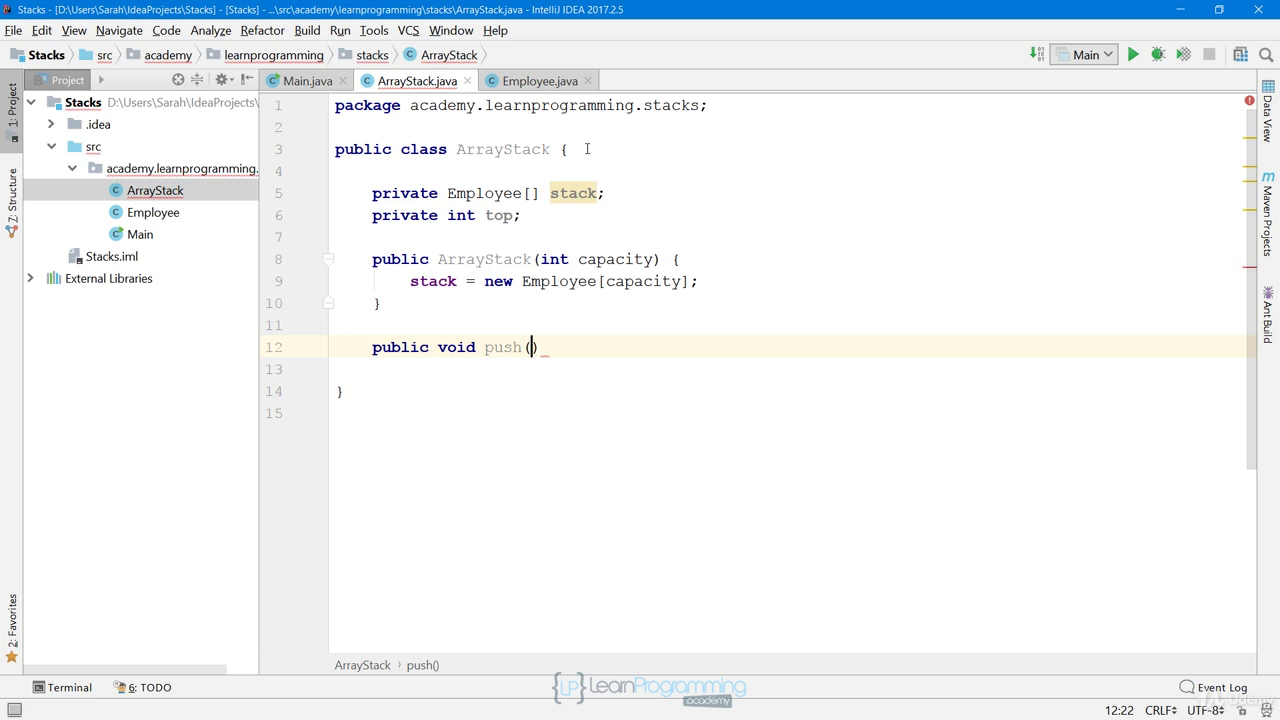
Task: Click push() in editor breadcrumb bar
Action: pyautogui.click(x=422, y=665)
